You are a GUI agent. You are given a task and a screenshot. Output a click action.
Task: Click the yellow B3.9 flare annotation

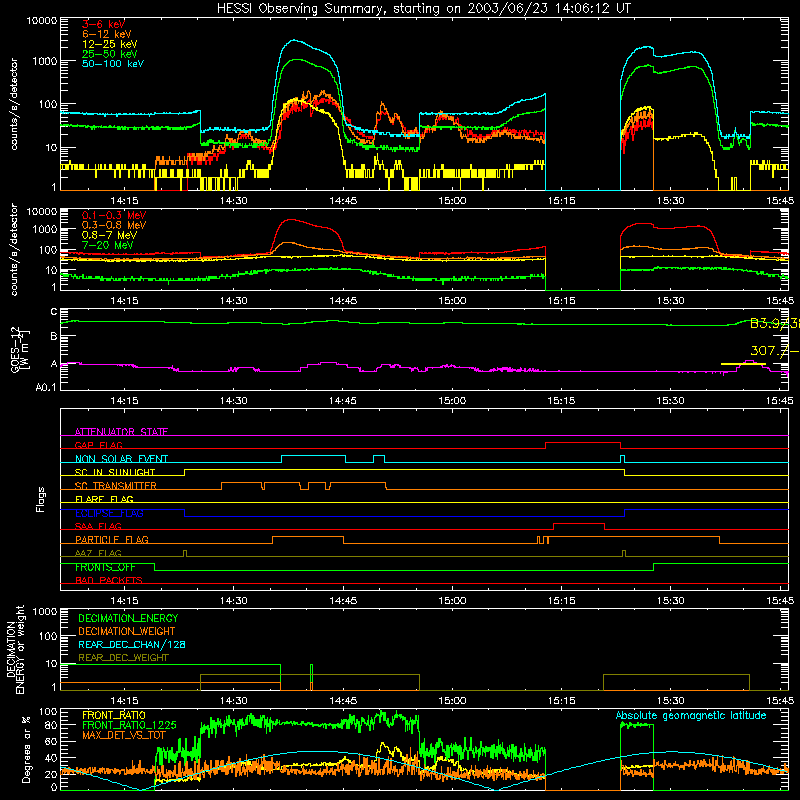pos(774,323)
